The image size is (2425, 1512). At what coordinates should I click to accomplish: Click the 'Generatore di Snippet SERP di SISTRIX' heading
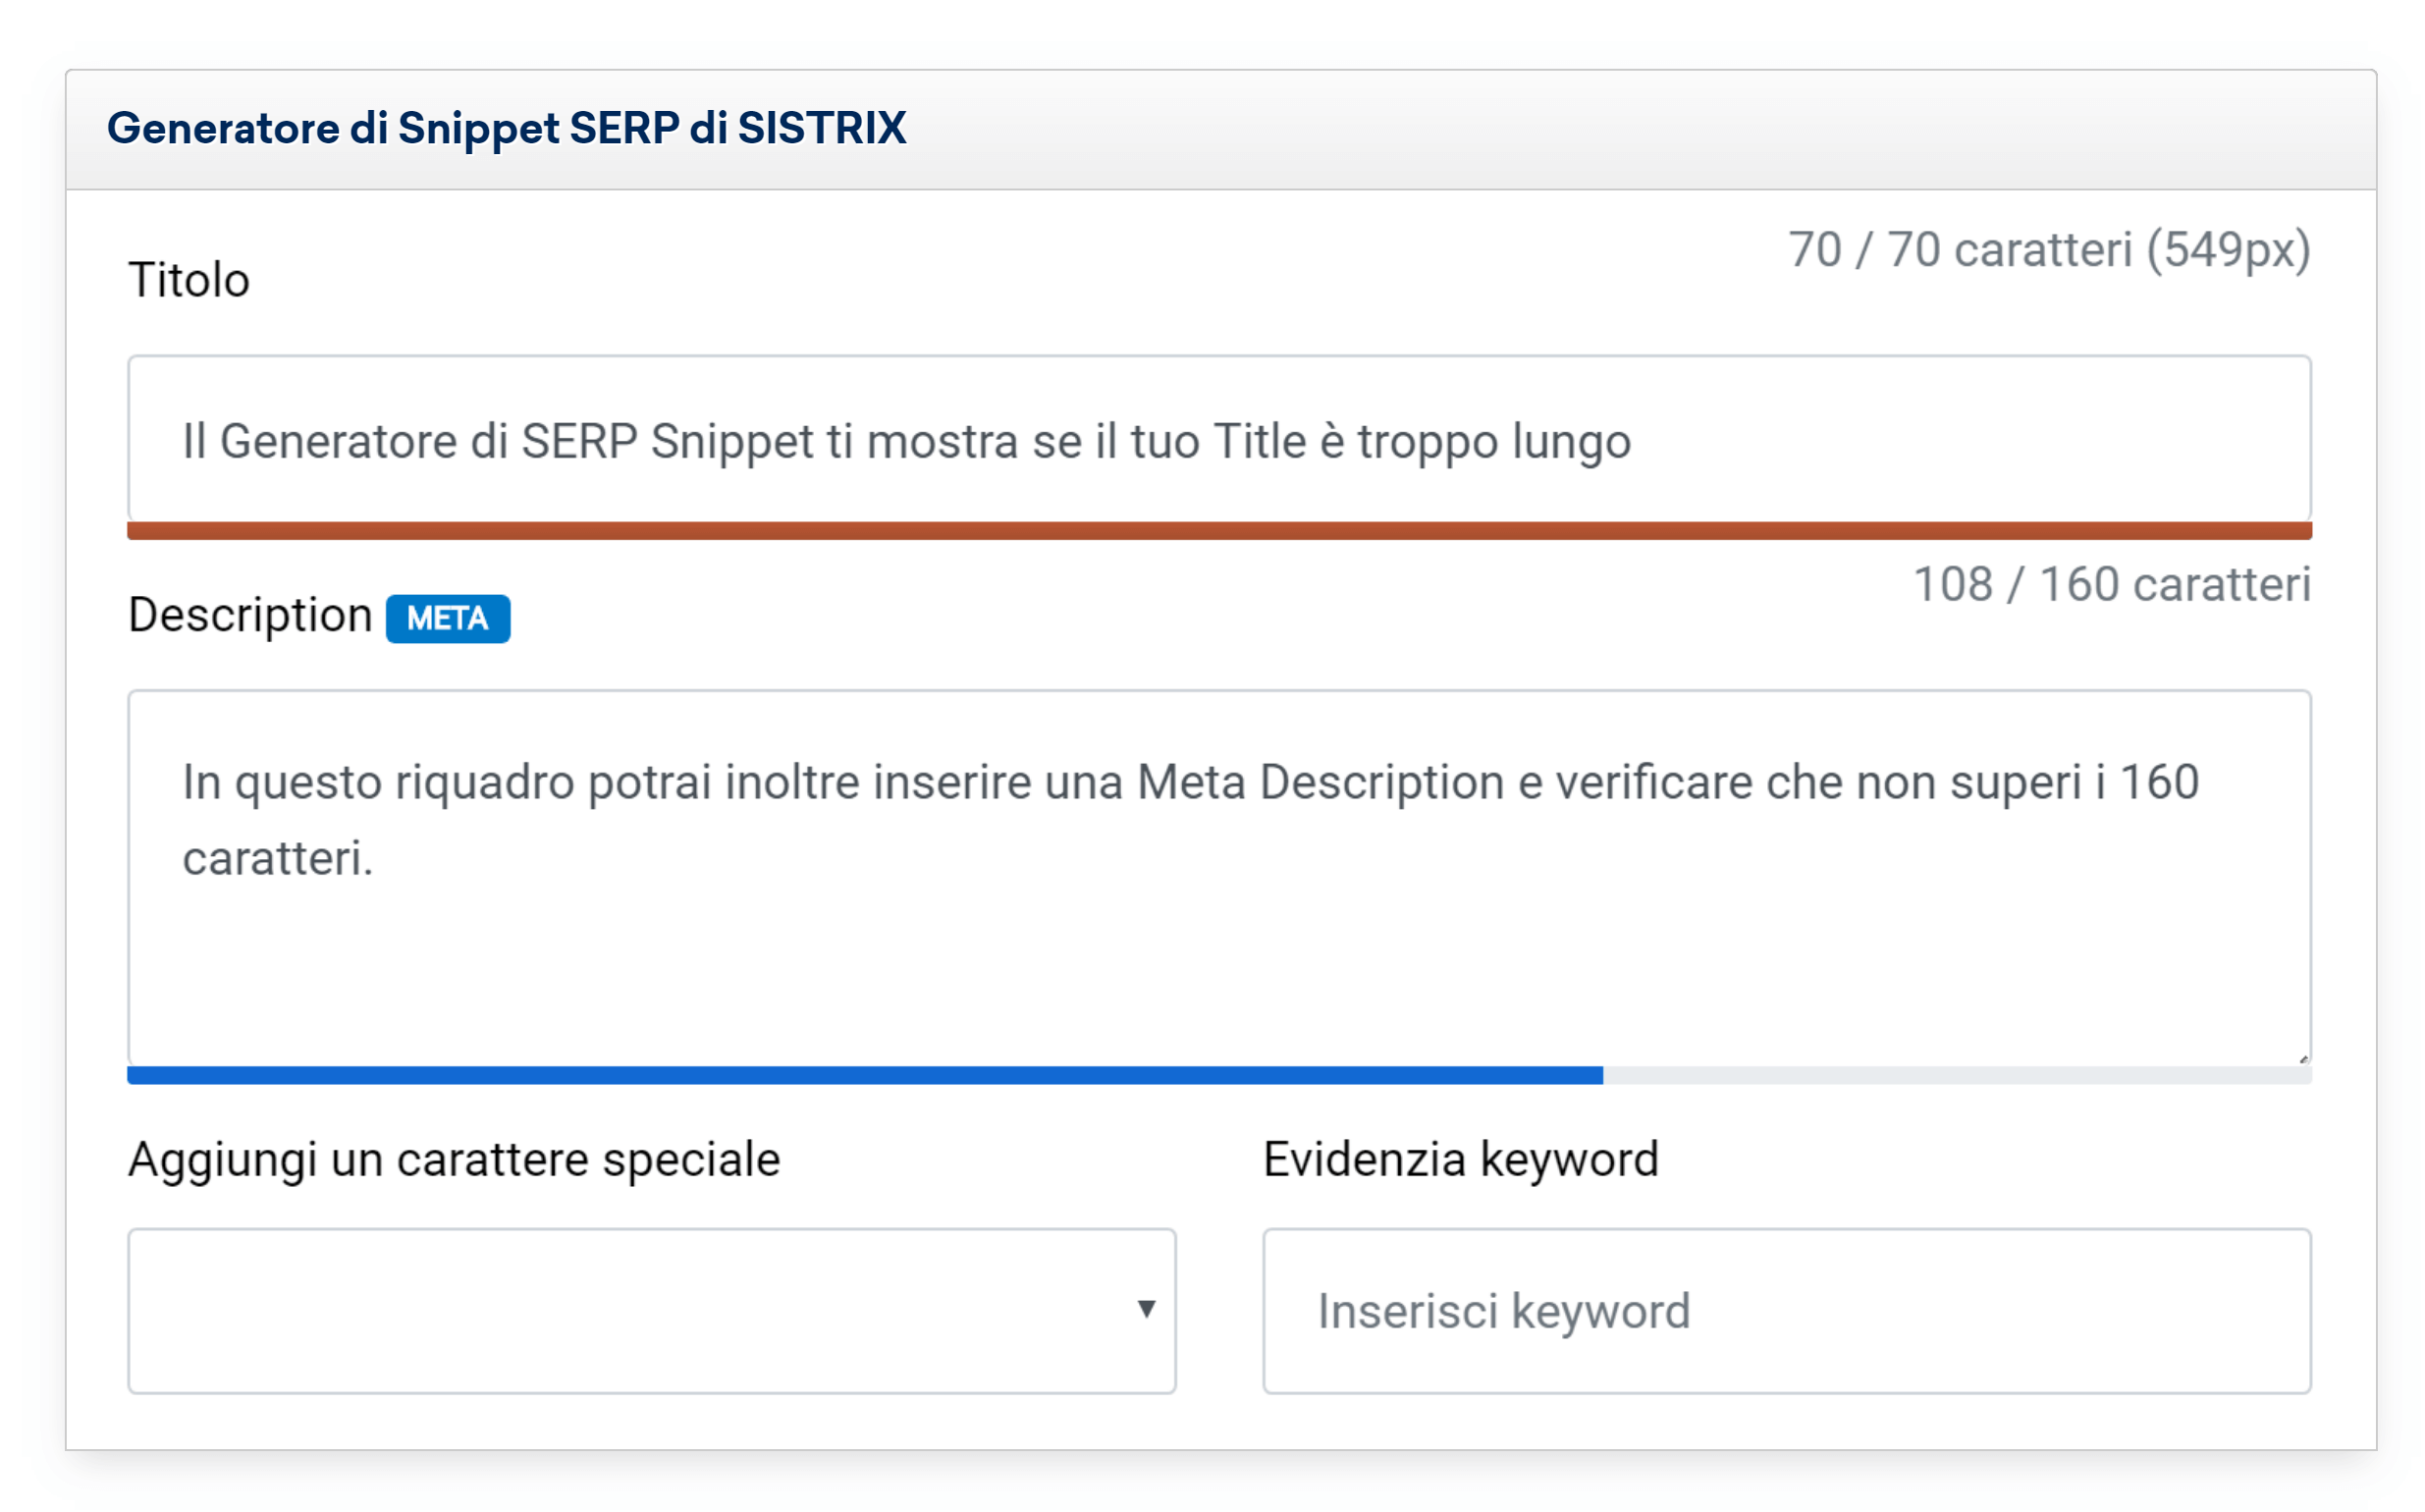(x=506, y=128)
